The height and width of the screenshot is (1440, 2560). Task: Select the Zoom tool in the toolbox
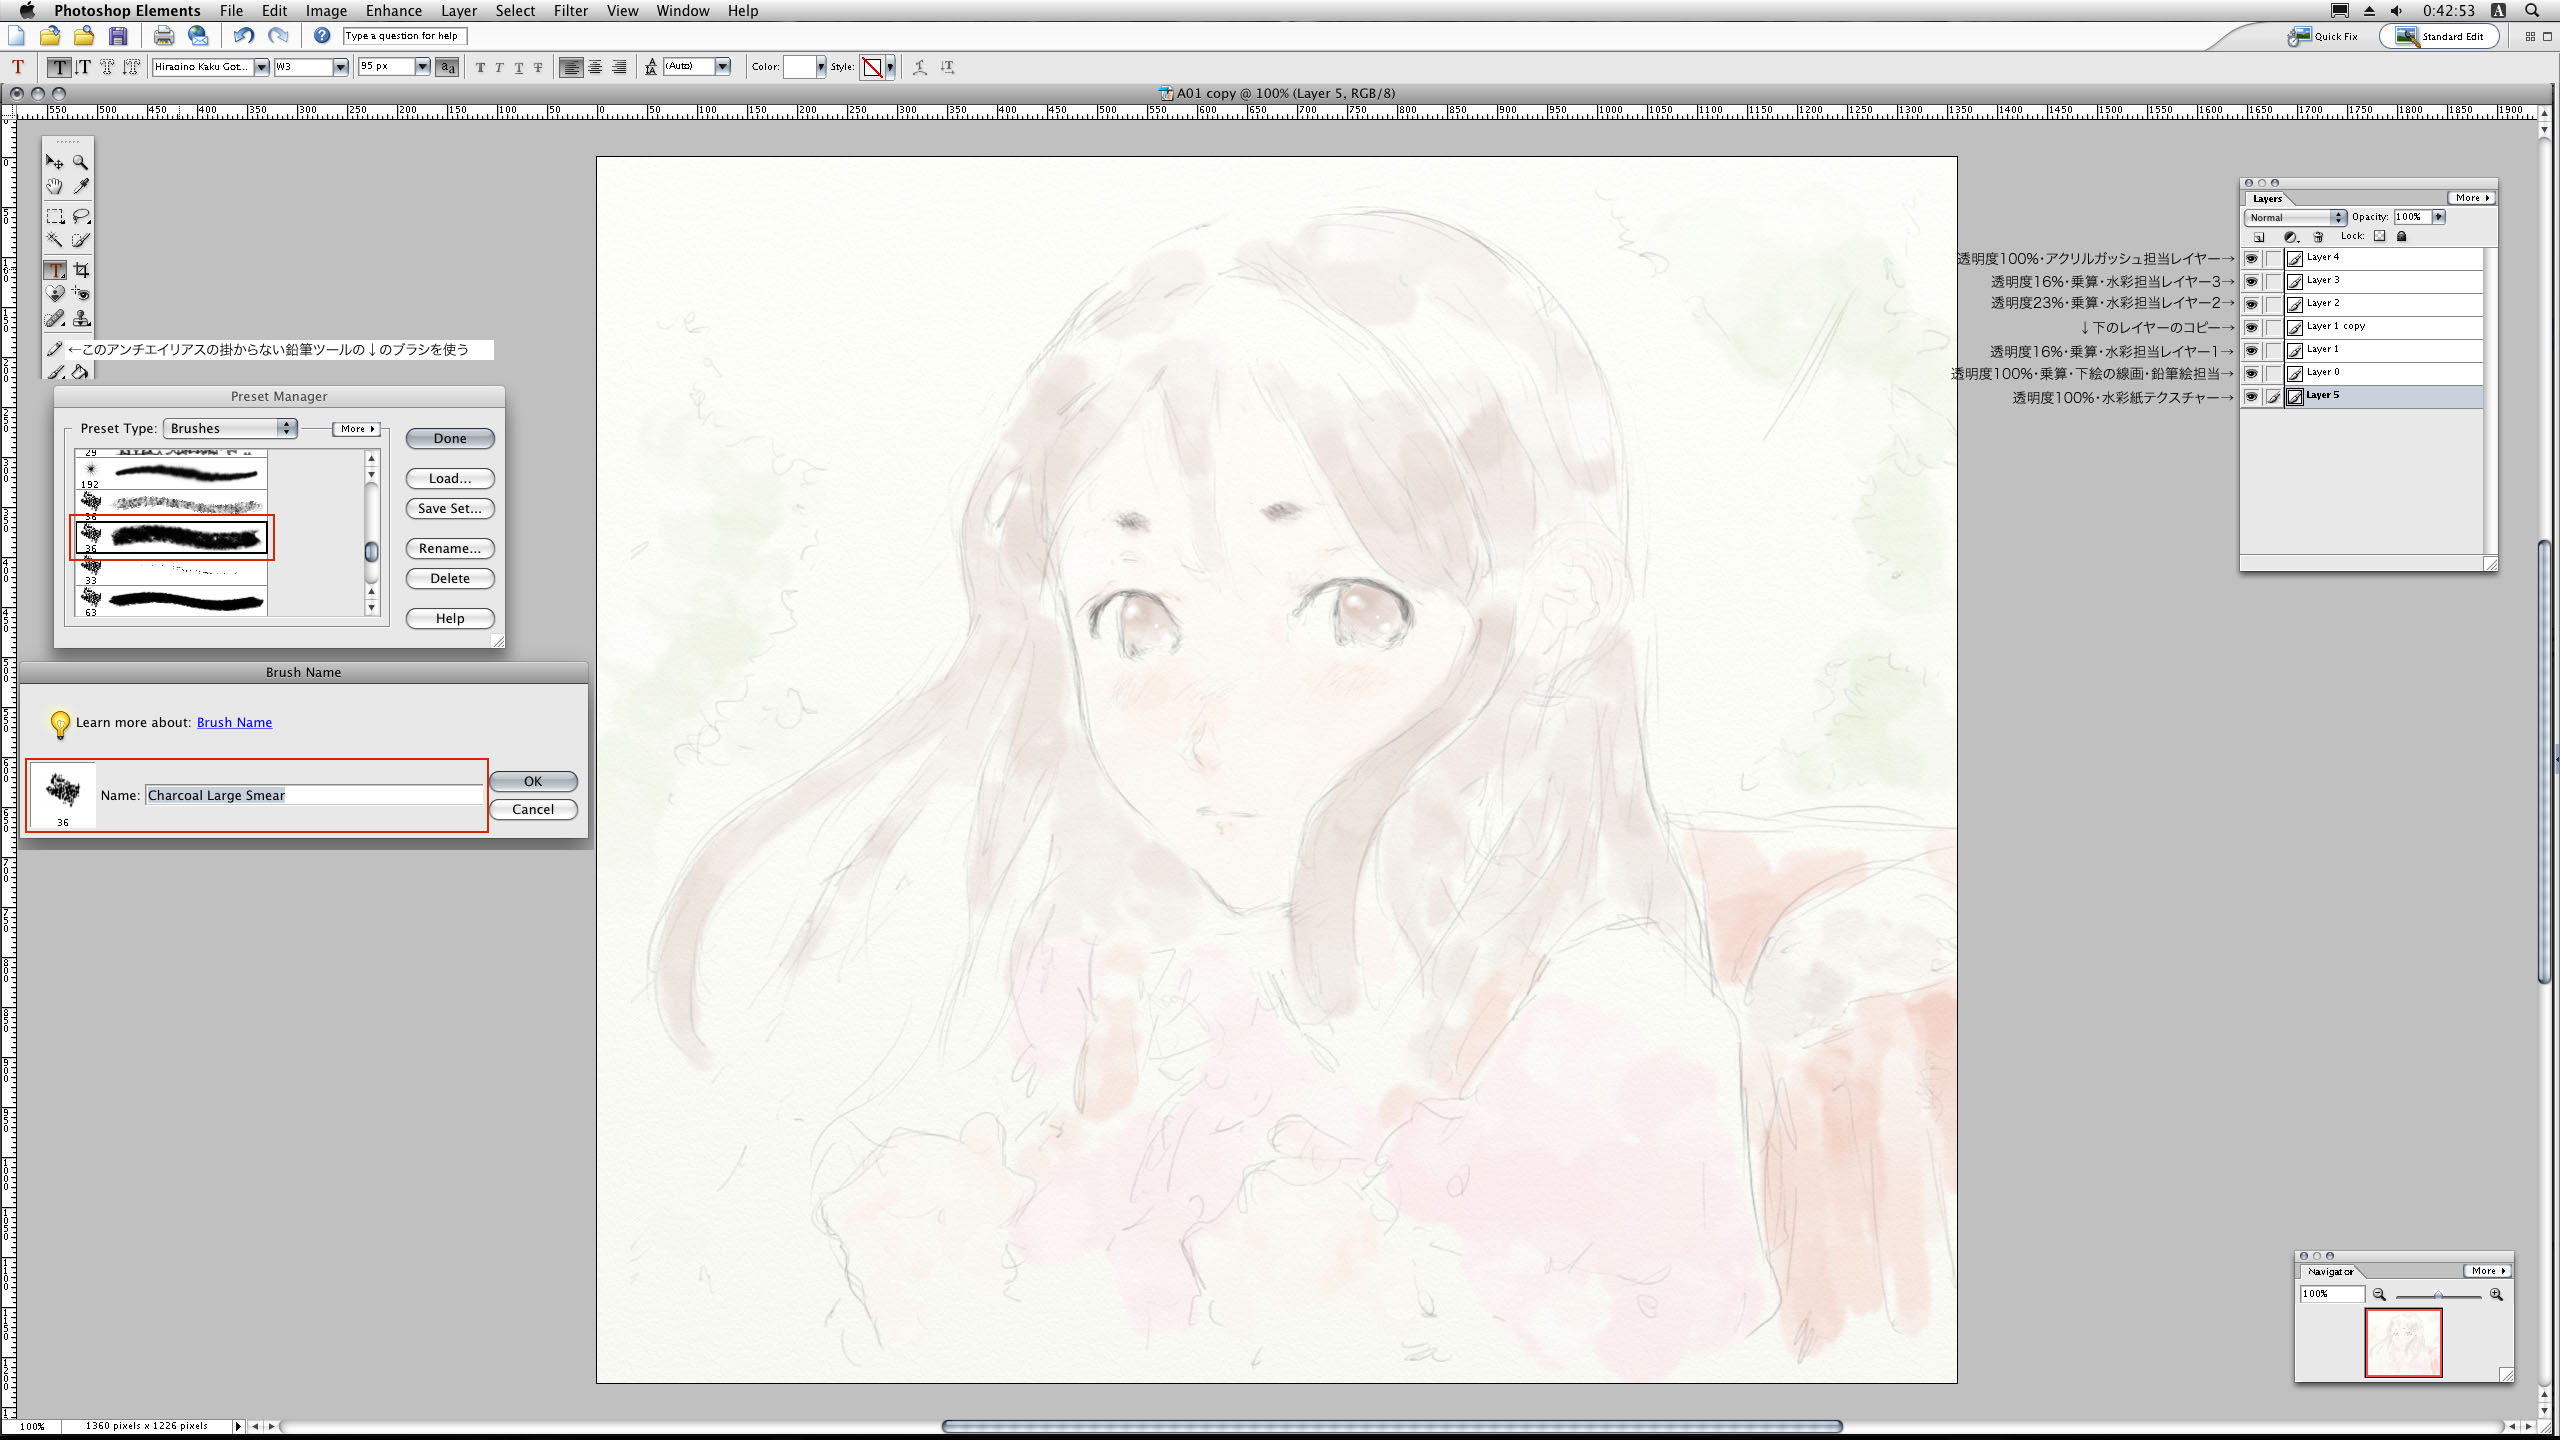pos(81,162)
